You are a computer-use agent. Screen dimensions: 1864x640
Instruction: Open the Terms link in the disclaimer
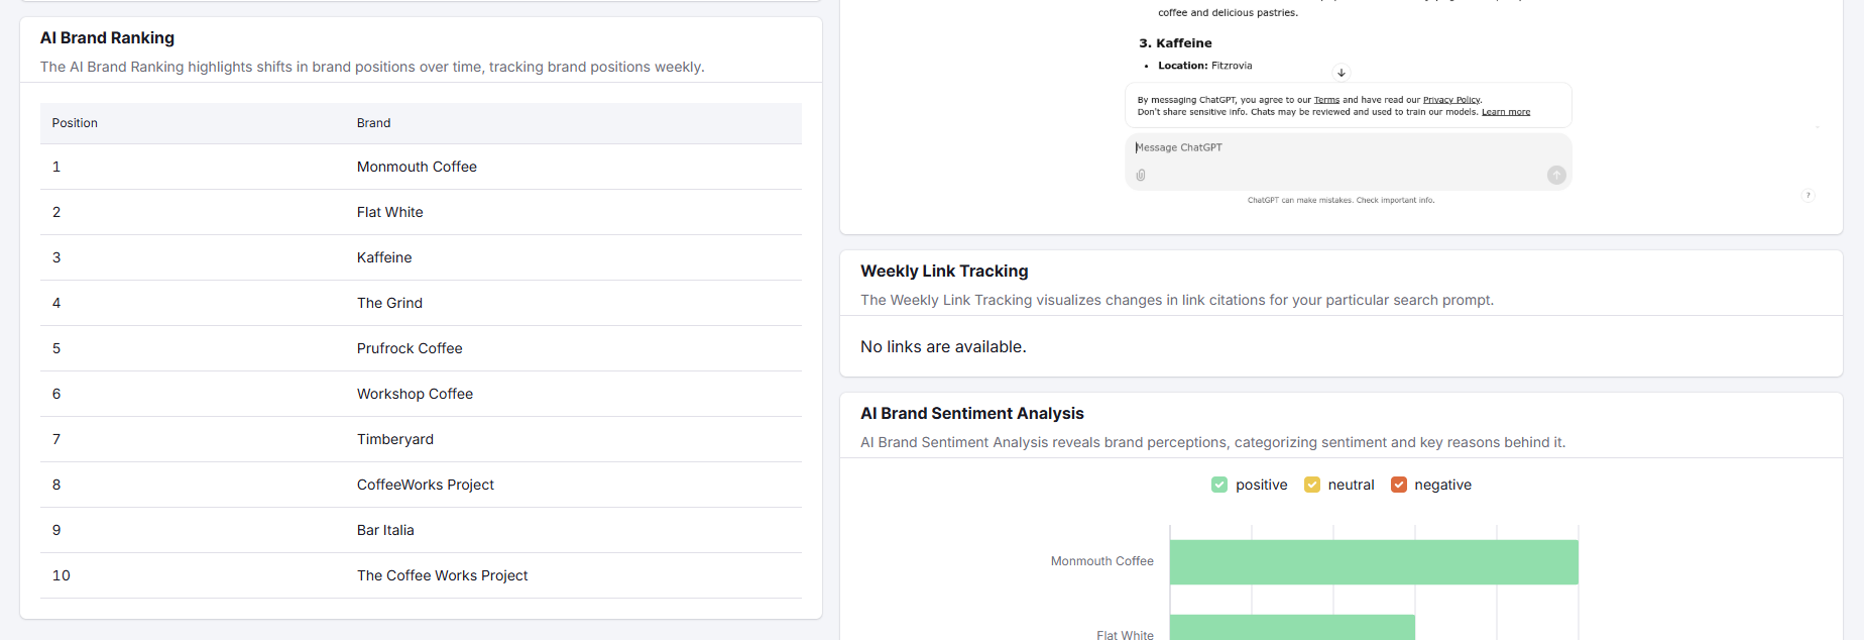click(x=1326, y=100)
